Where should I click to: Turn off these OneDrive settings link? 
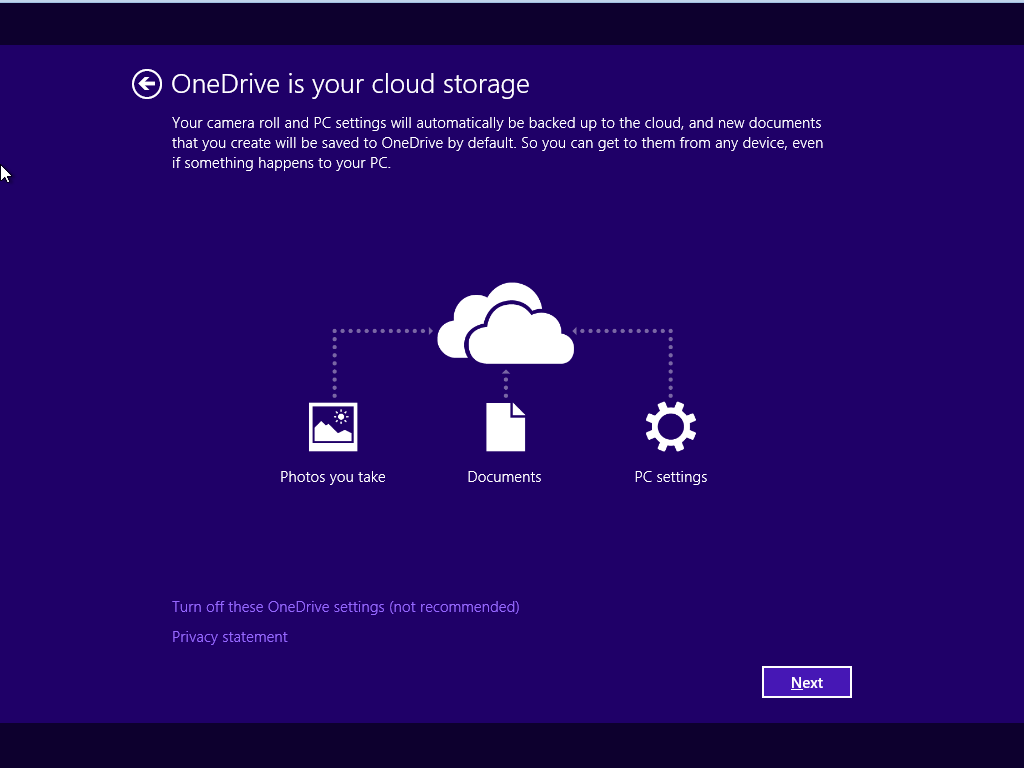click(345, 607)
